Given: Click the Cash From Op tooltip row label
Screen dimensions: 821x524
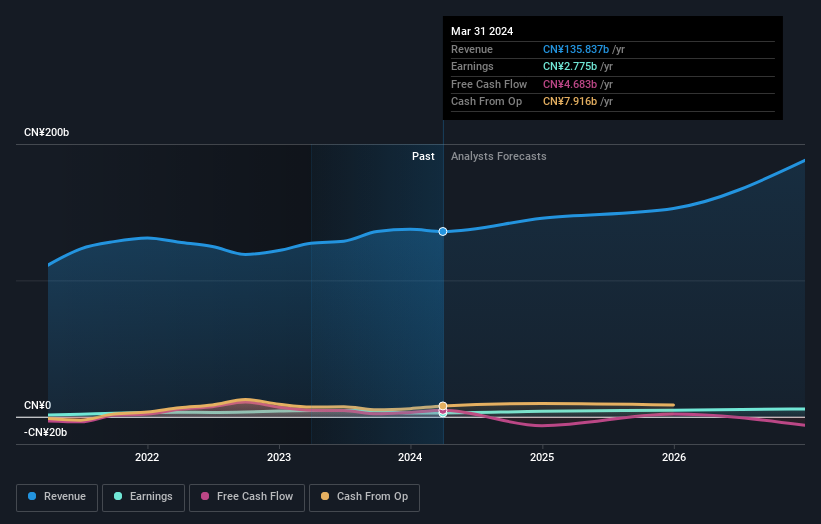Looking at the screenshot, I should click(486, 102).
